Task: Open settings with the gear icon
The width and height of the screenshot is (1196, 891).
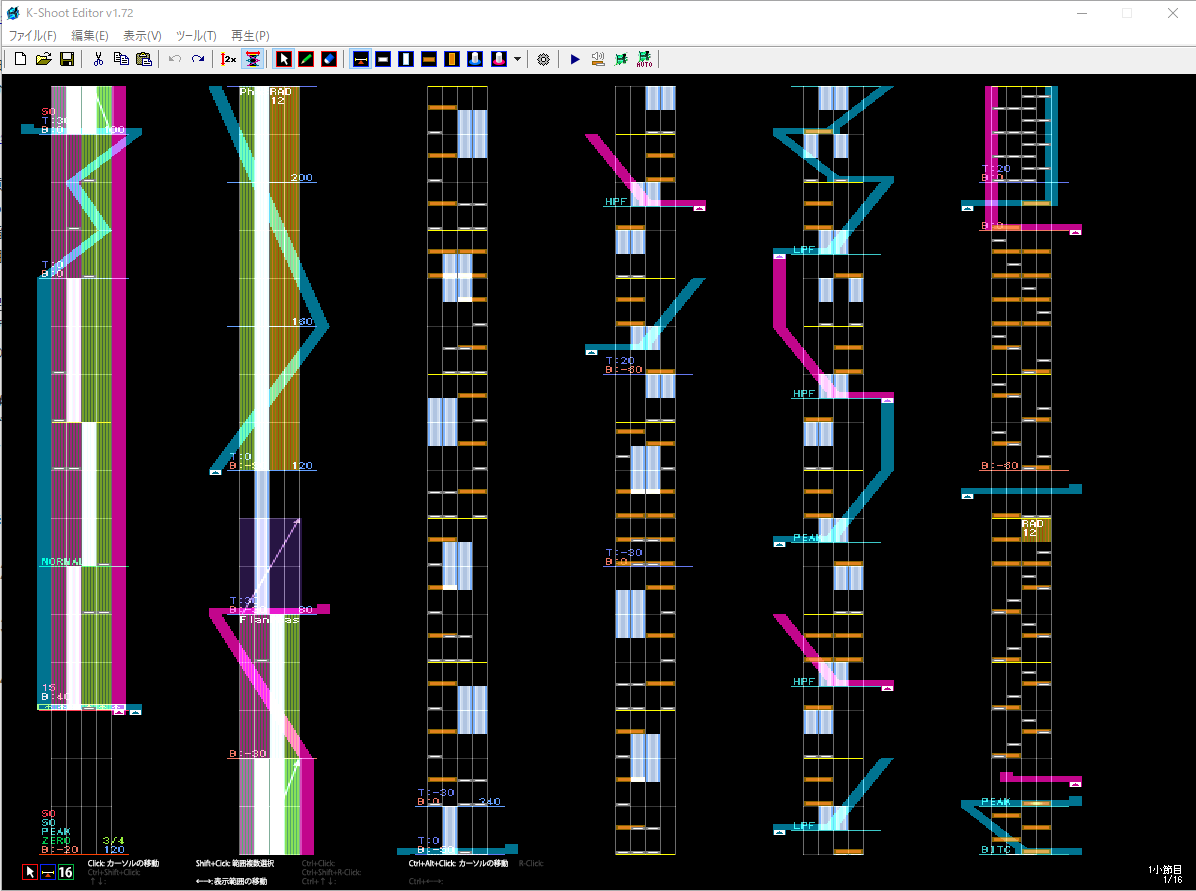Action: coord(543,59)
